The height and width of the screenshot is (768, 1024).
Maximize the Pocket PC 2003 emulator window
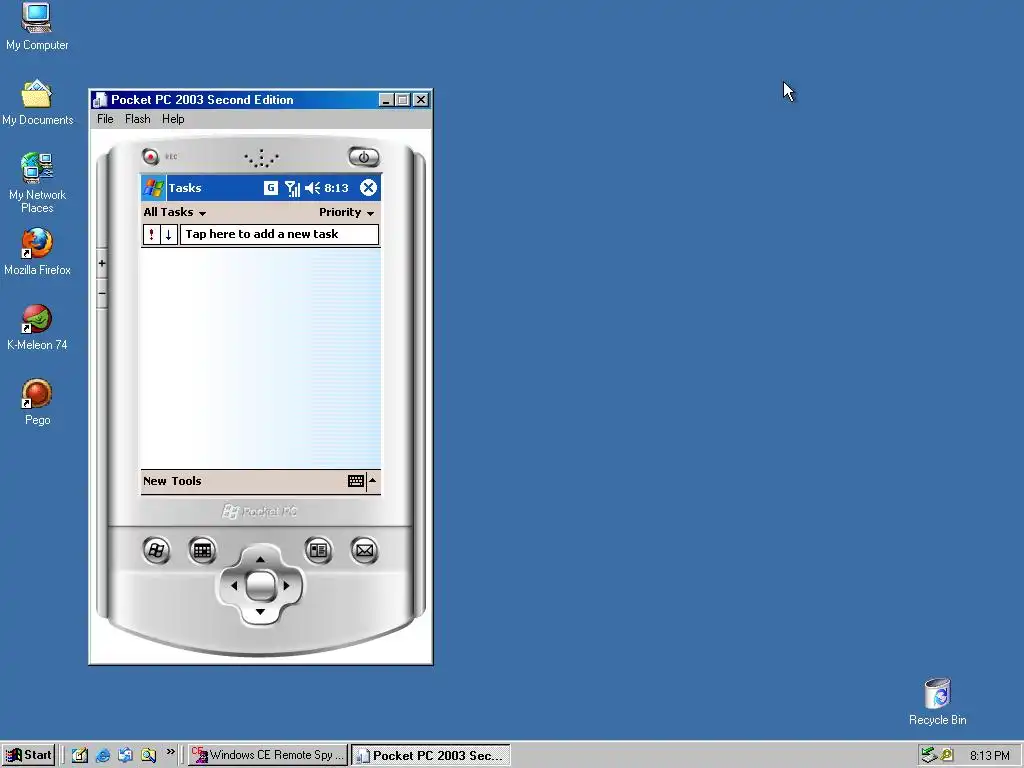point(403,100)
